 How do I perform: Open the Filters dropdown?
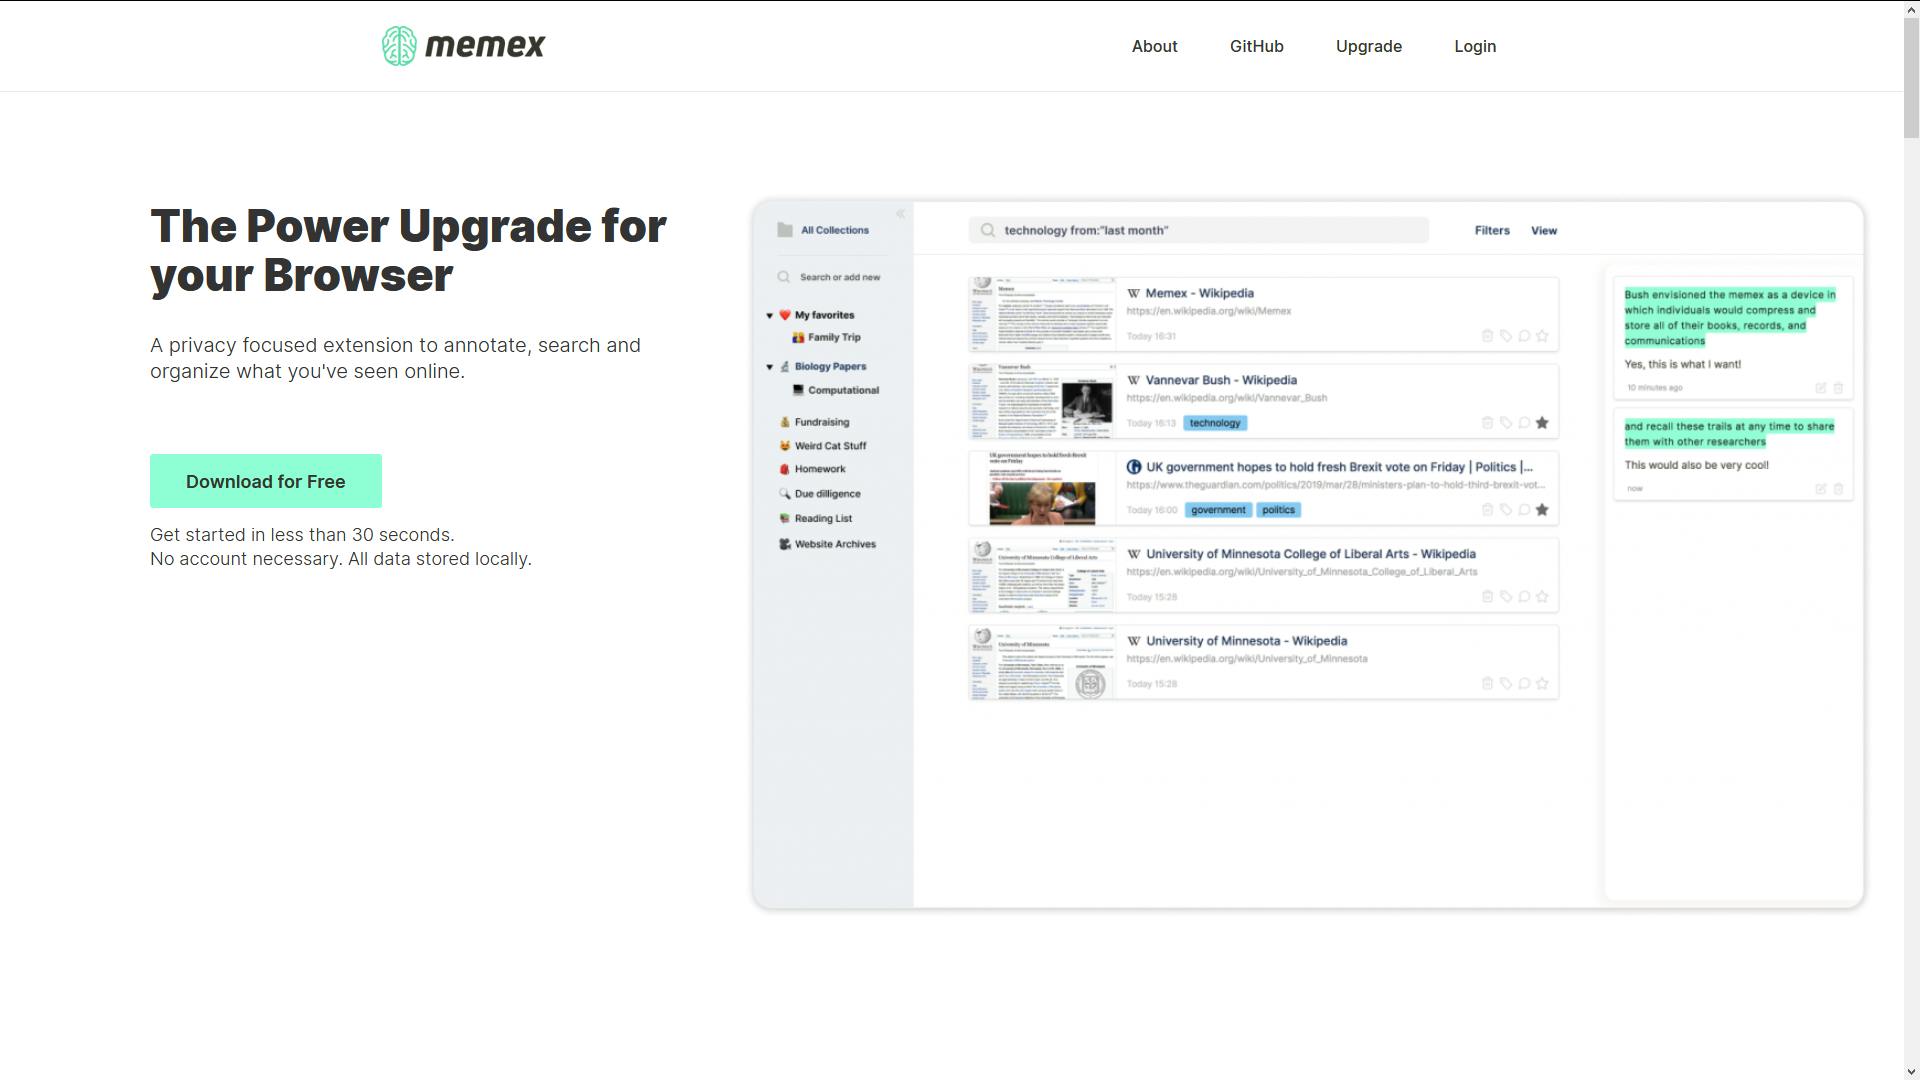[x=1491, y=231]
